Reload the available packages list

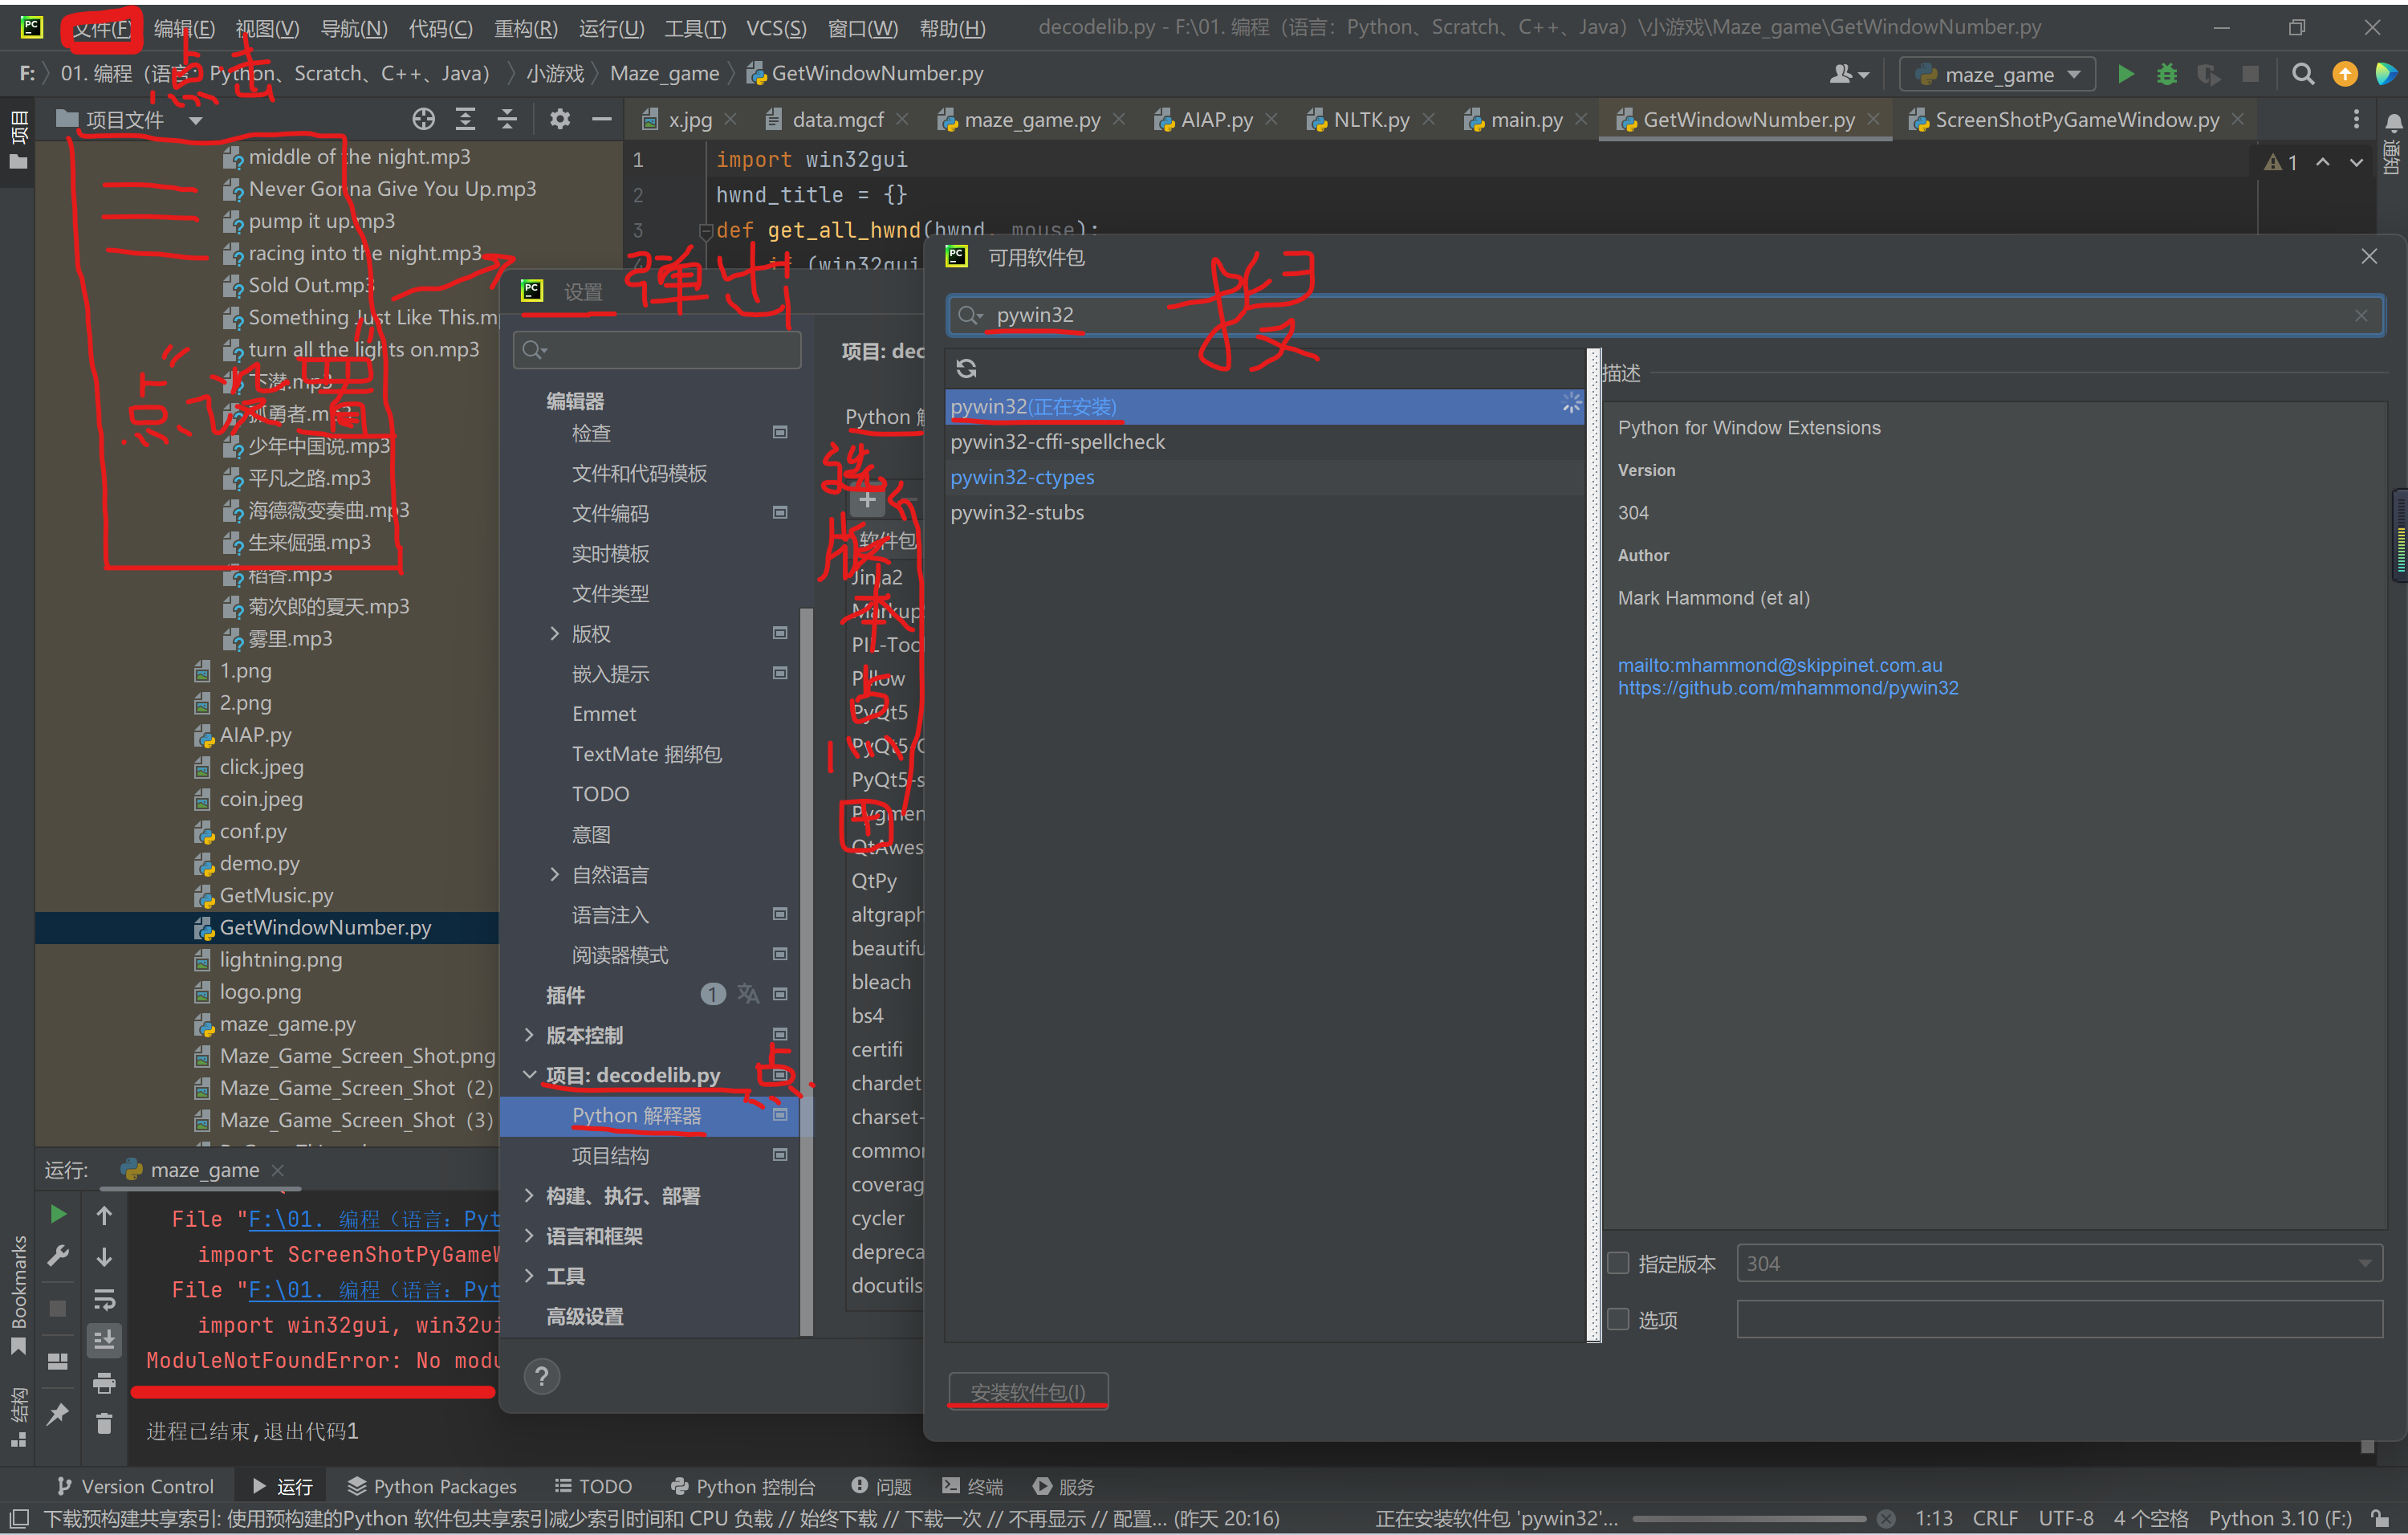coord(966,368)
